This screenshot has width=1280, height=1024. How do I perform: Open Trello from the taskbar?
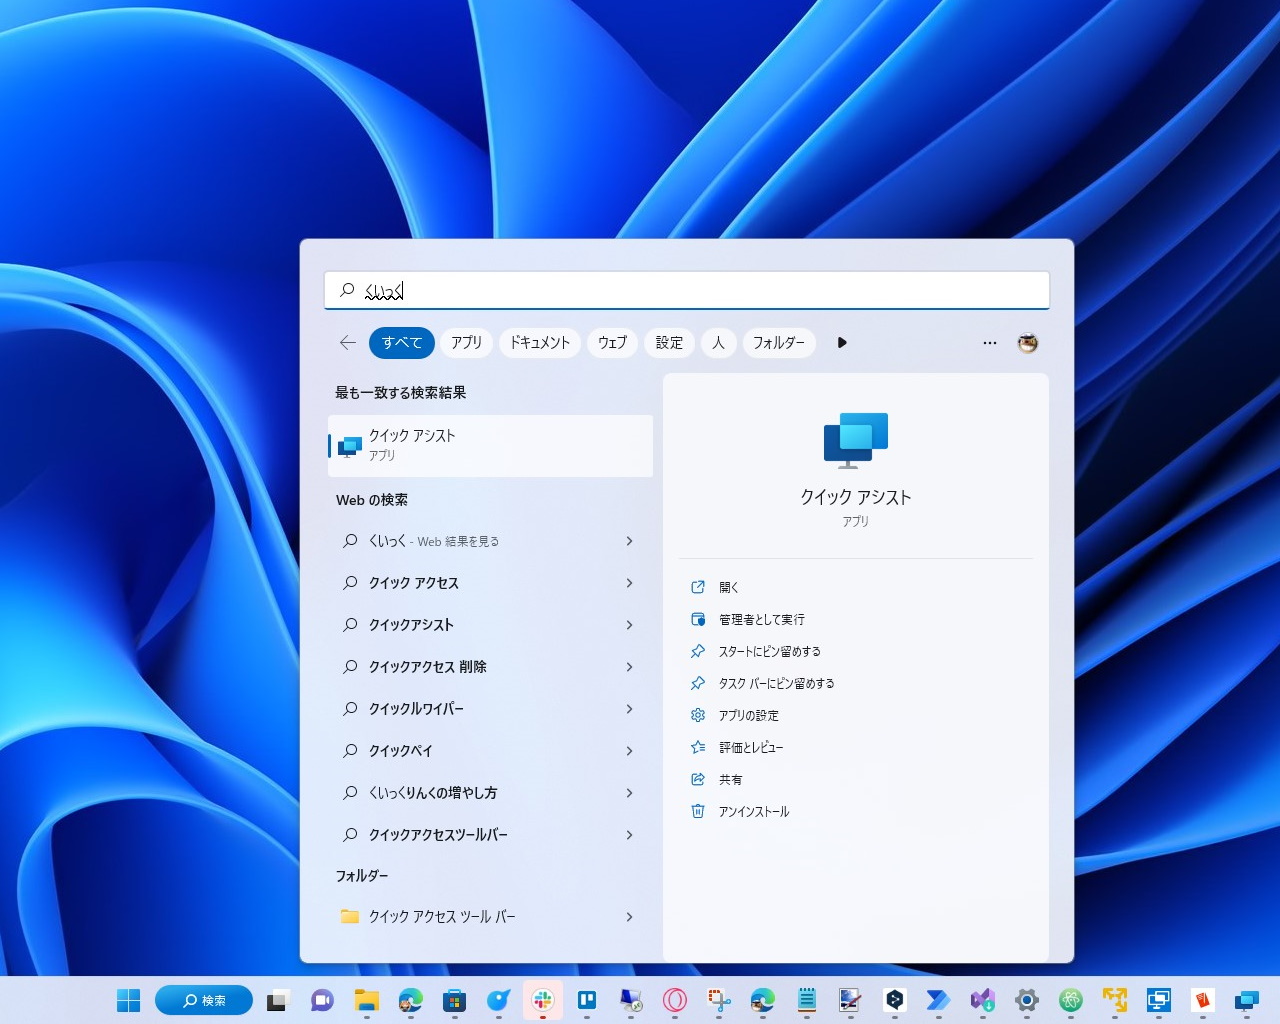(x=588, y=1000)
